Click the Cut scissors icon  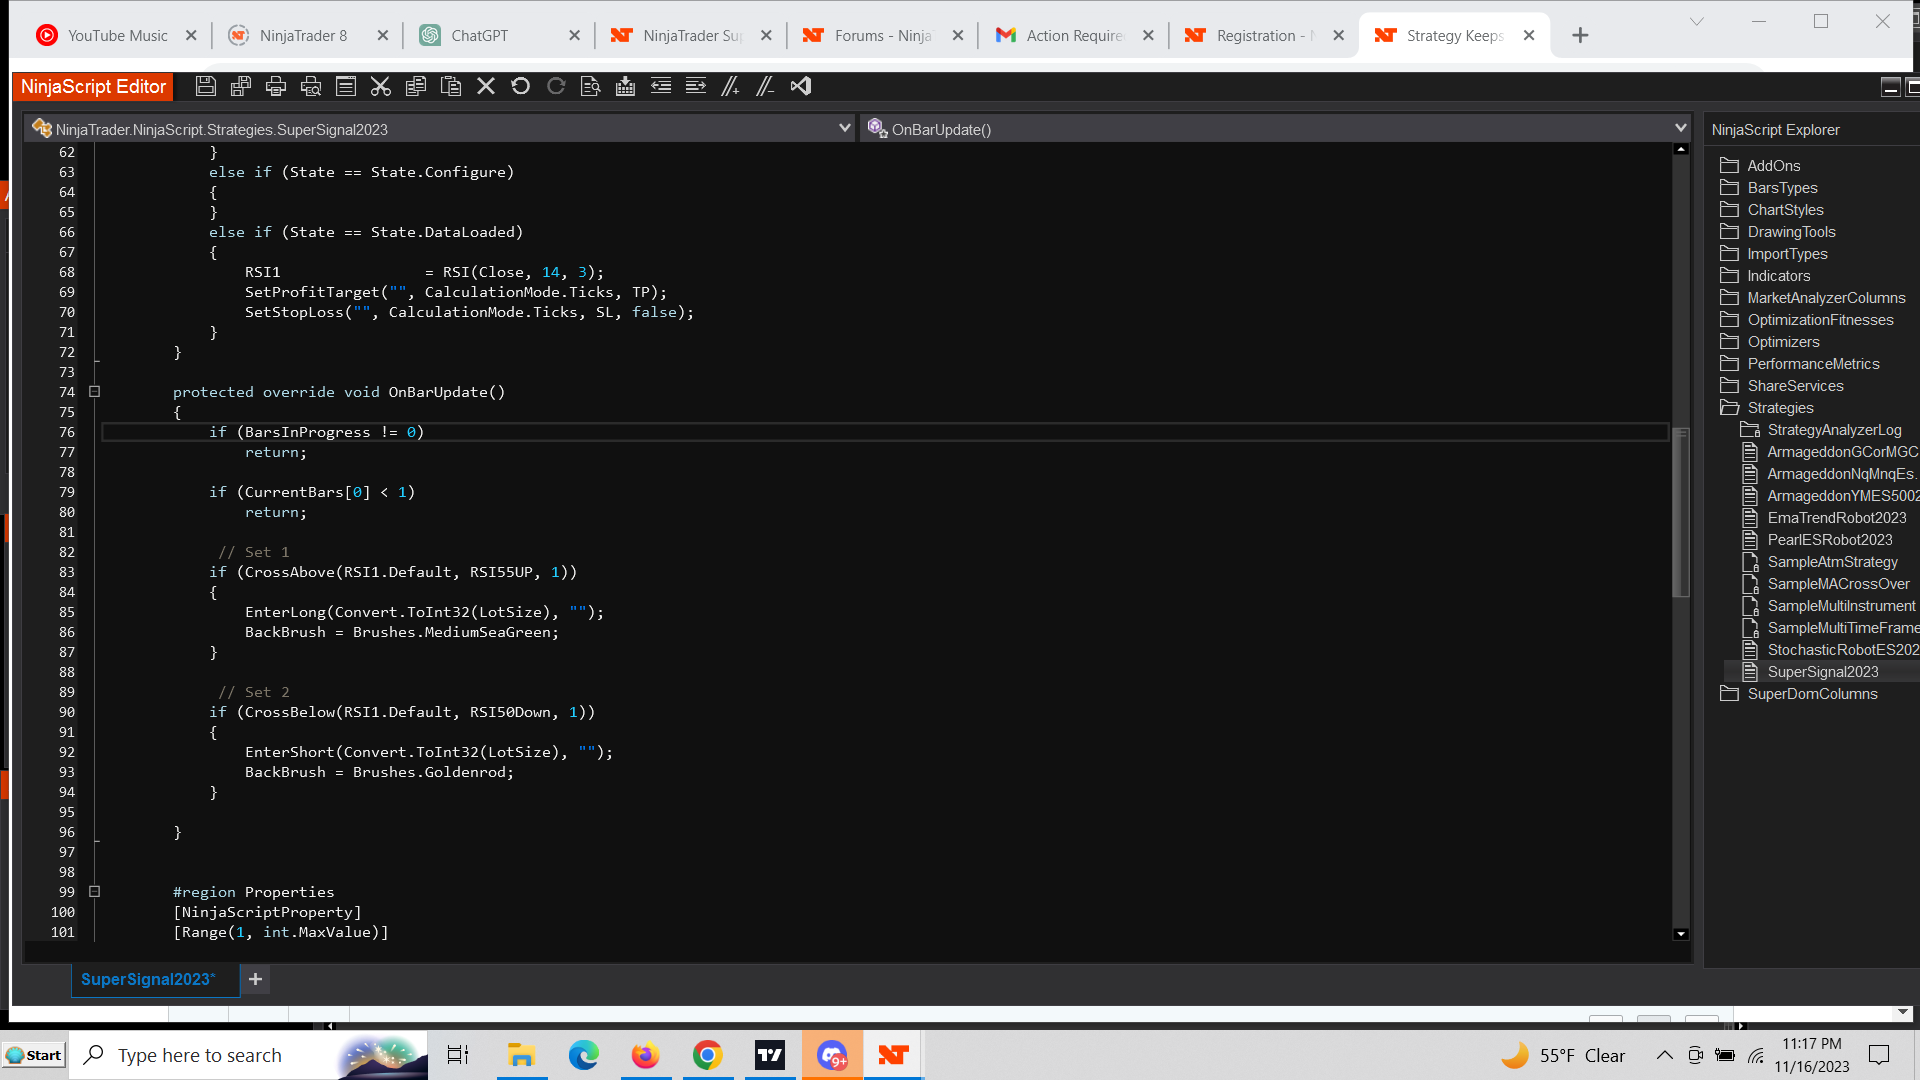coord(380,86)
